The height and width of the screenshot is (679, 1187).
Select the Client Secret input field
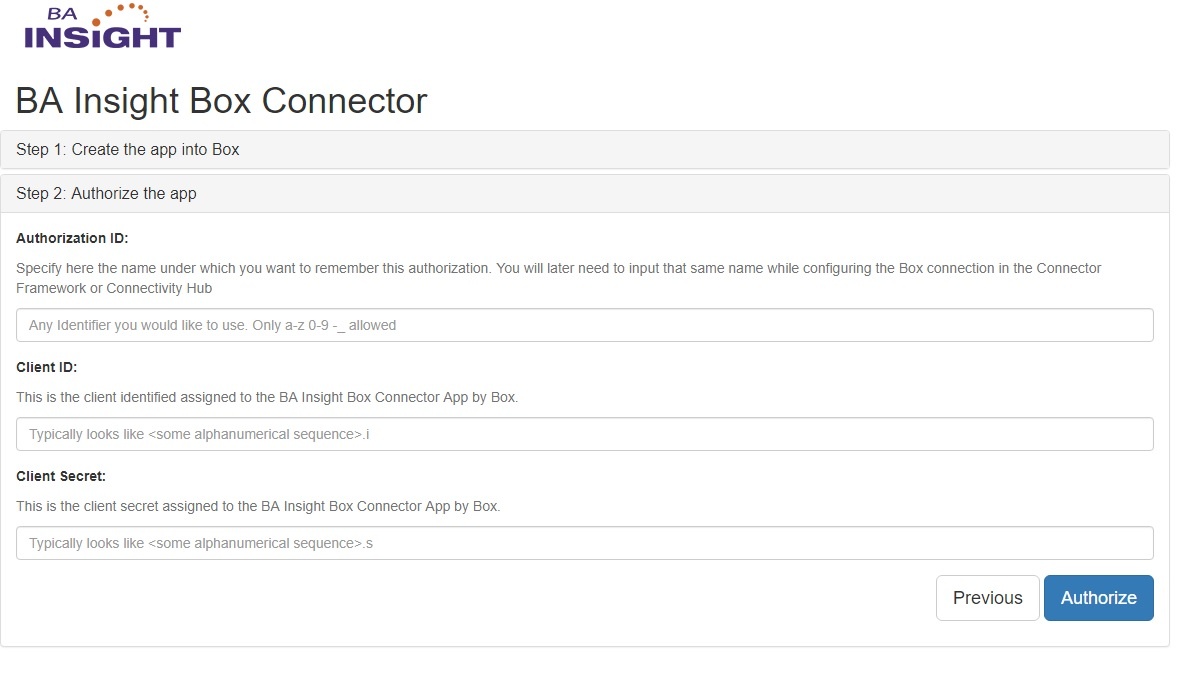coord(584,543)
